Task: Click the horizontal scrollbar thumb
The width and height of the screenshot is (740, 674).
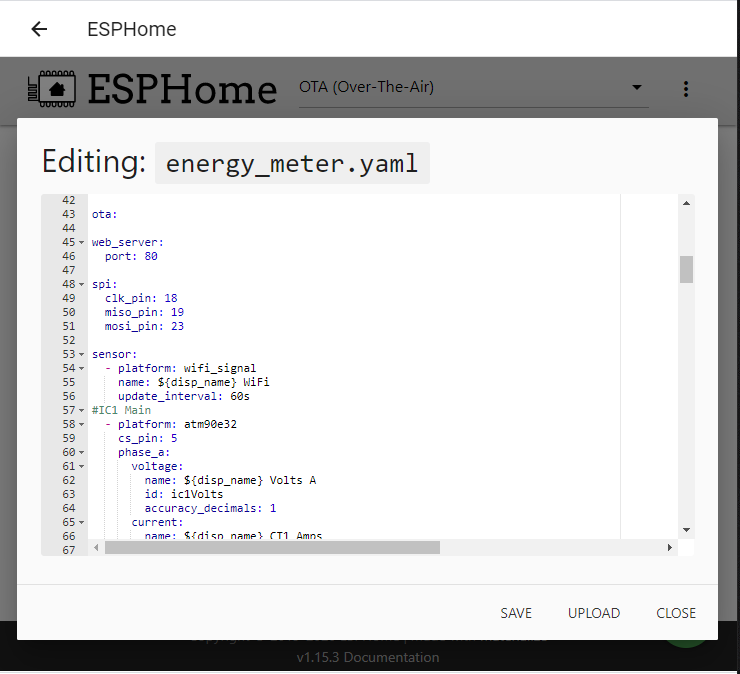Action: tap(272, 548)
